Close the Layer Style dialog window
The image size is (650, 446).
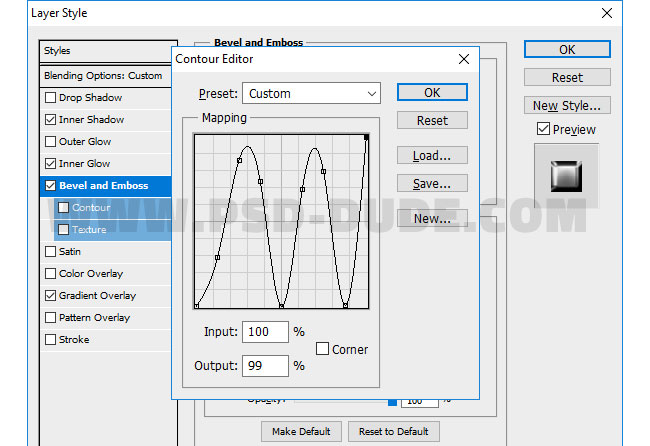606,13
